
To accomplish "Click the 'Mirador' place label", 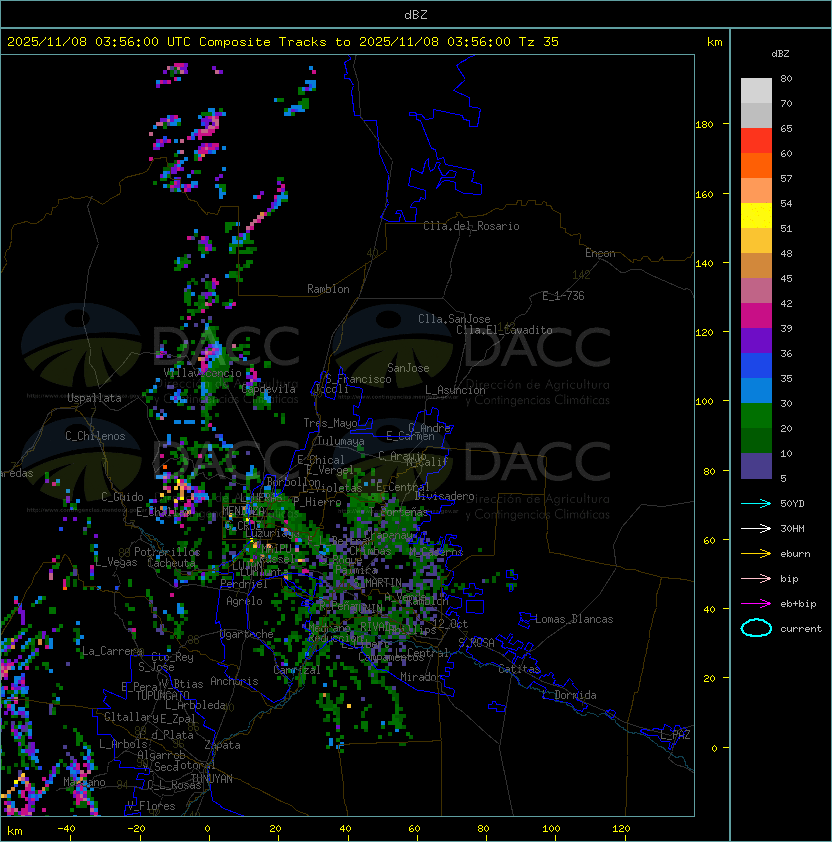I will (x=421, y=677).
